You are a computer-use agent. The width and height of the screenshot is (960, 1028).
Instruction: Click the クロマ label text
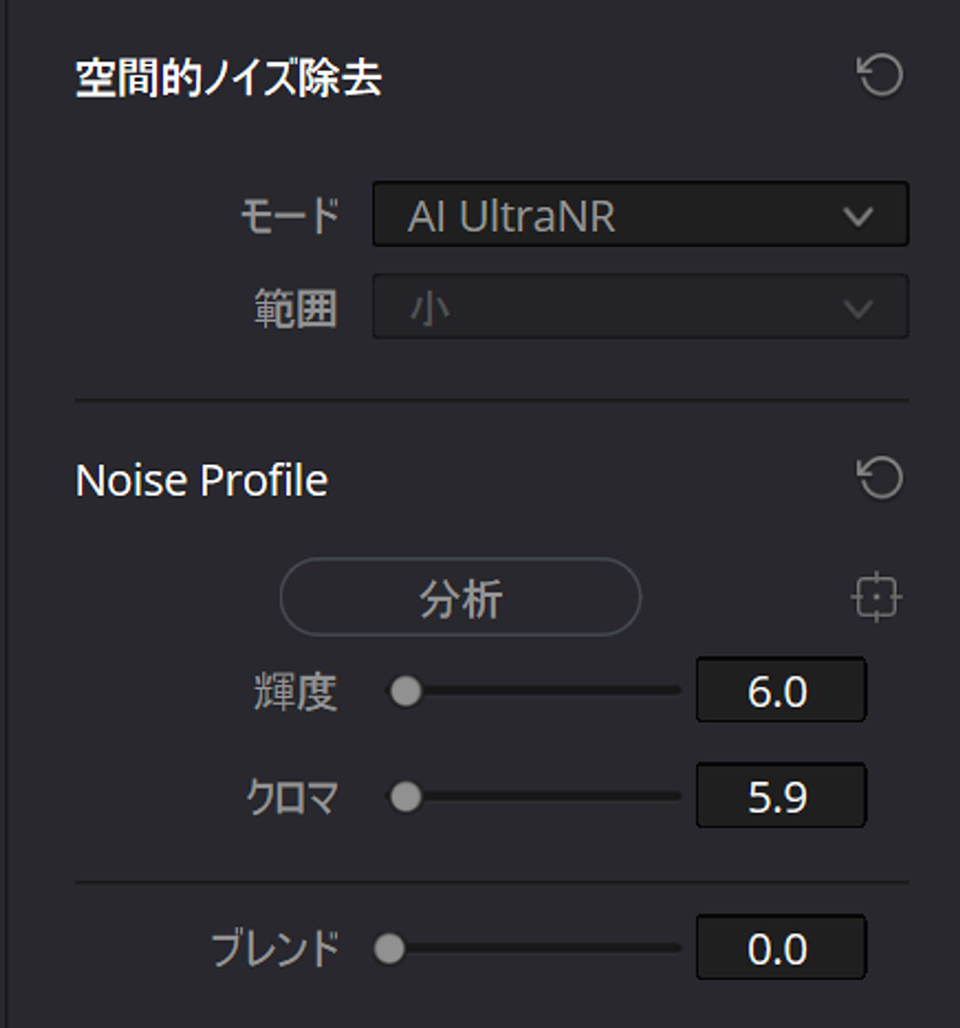(x=292, y=798)
